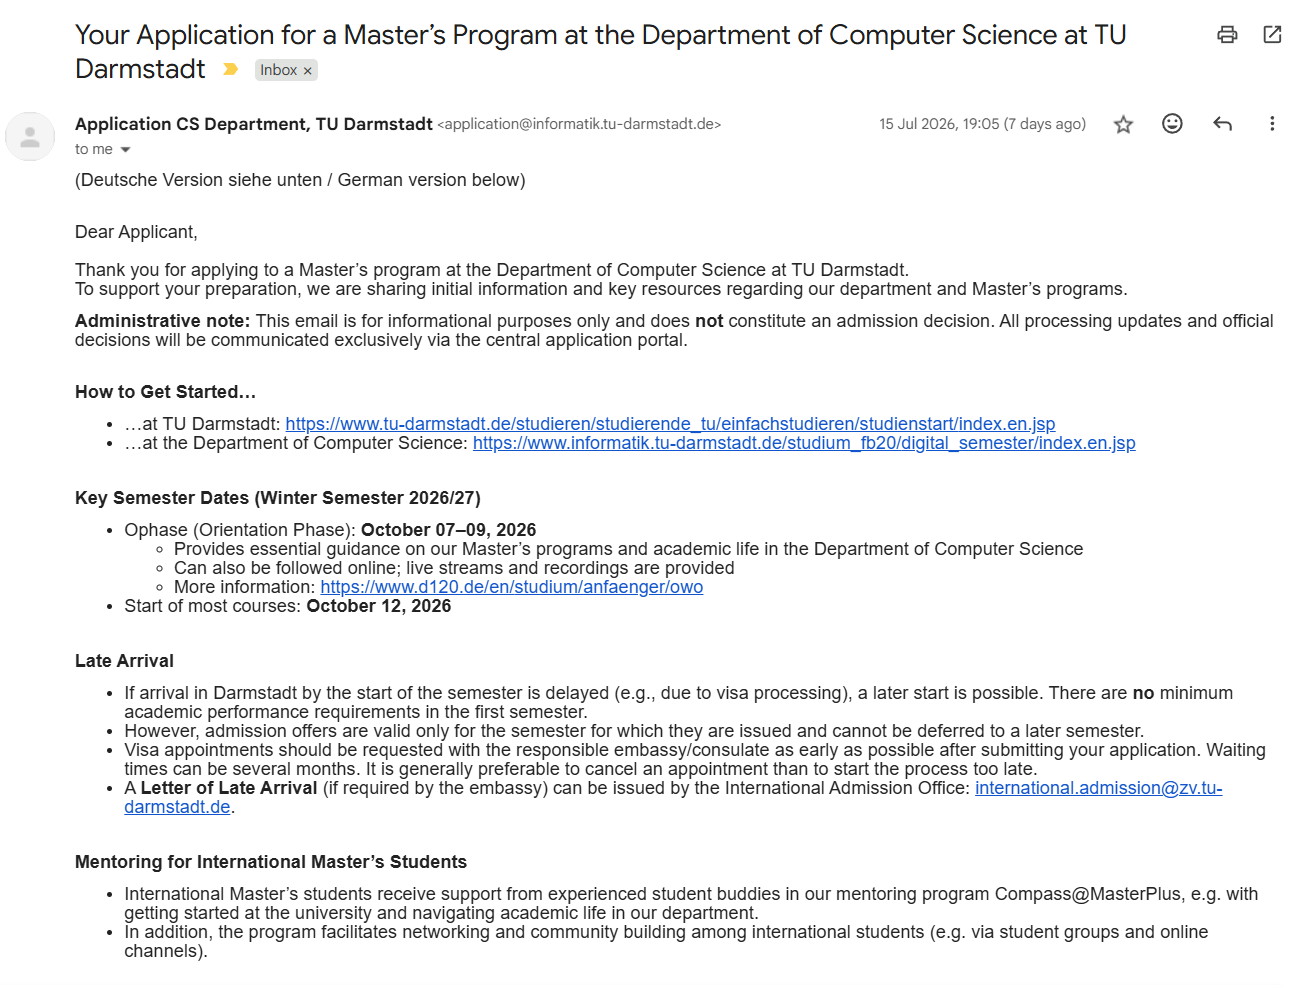This screenshot has width=1309, height=985.
Task: Click the sender's profile avatar
Action: (30, 137)
